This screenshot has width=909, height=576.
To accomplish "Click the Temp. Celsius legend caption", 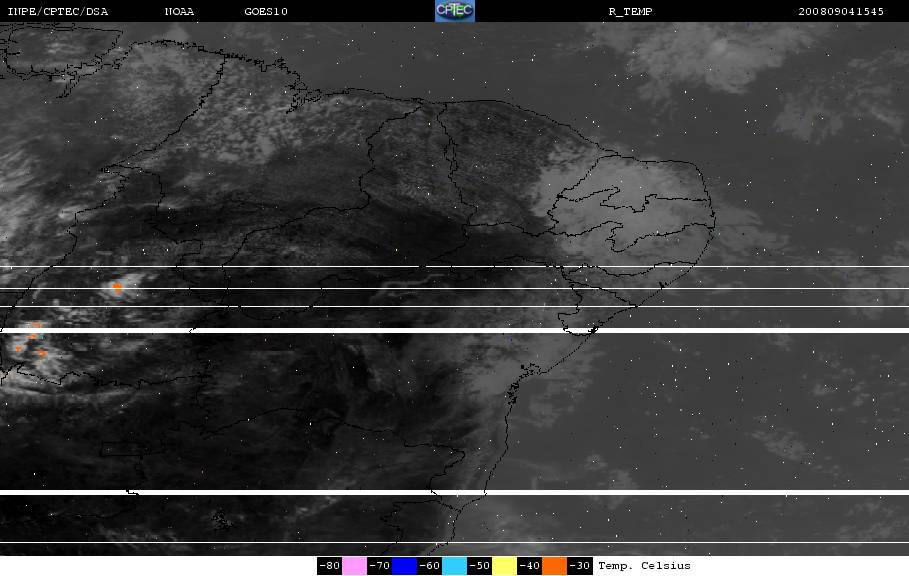I will coord(644,566).
